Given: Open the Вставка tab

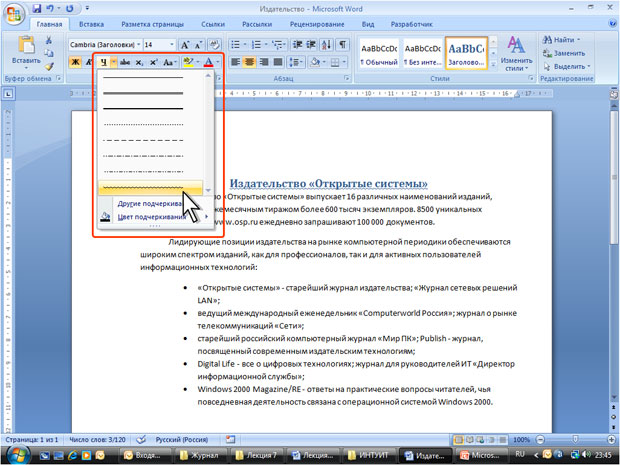Looking at the screenshot, I should pyautogui.click(x=91, y=24).
